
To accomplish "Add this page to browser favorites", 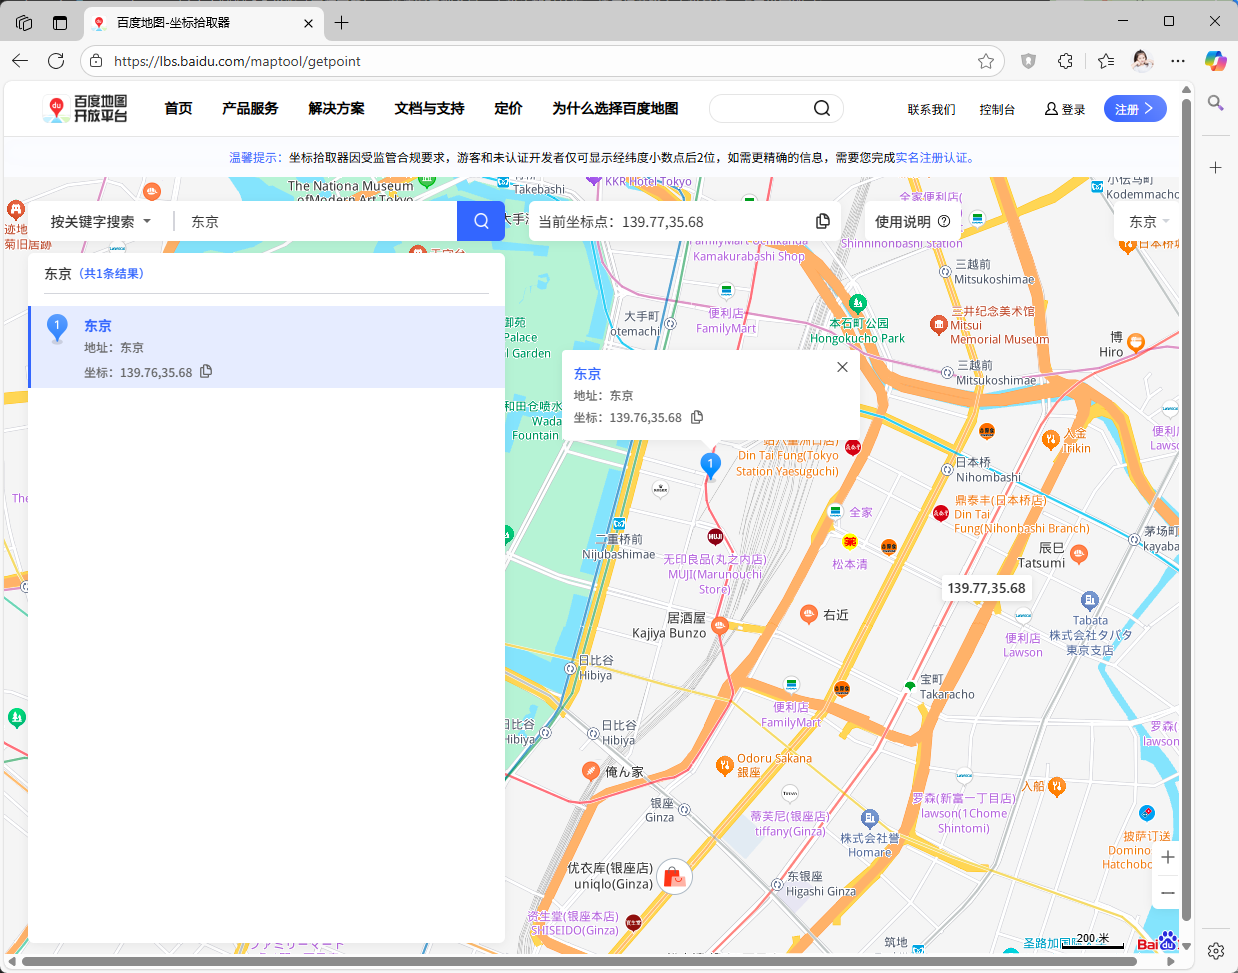I will click(x=986, y=61).
